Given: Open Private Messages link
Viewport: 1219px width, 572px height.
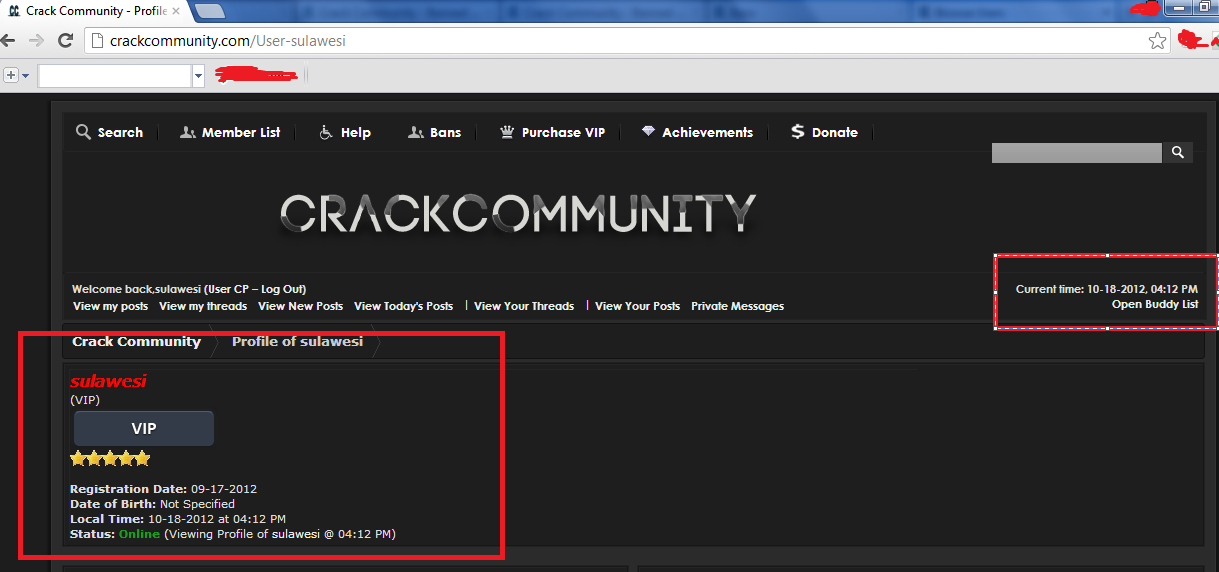Looking at the screenshot, I should tap(737, 306).
